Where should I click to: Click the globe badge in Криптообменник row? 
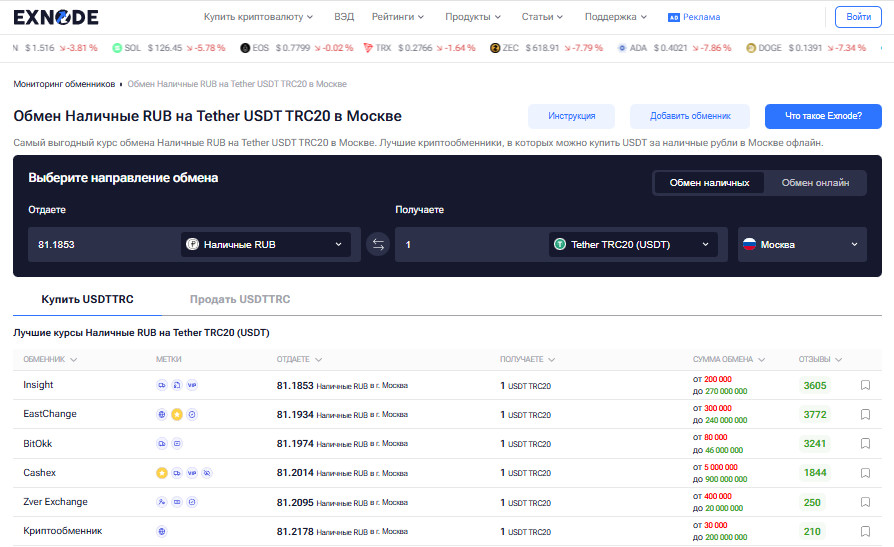point(162,532)
